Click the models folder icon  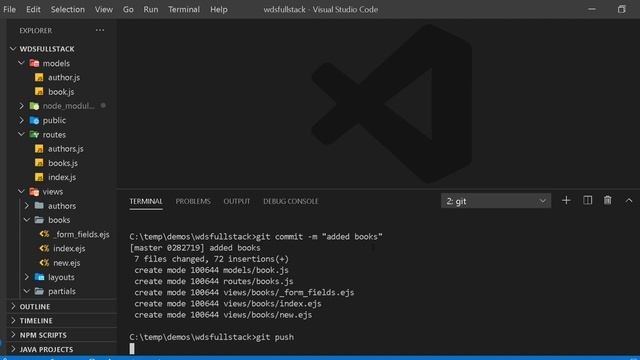tap(34, 63)
